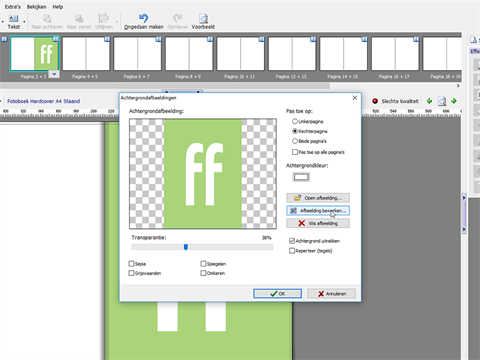The image size is (480, 360).
Task: Click layout icon on Pagina 4 + 5 thumbnail
Action: click(x=107, y=39)
